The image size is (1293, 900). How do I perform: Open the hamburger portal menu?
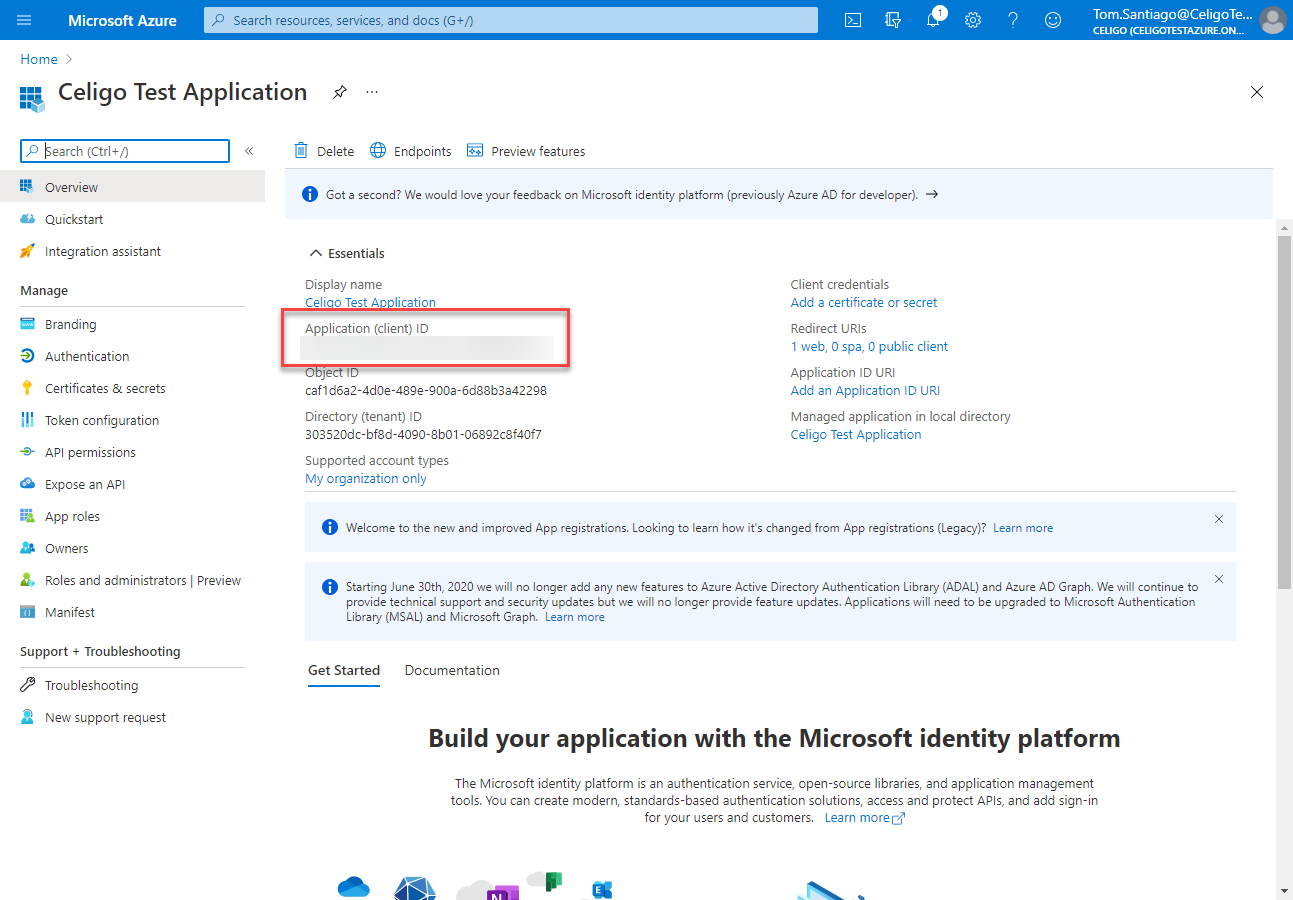25,20
